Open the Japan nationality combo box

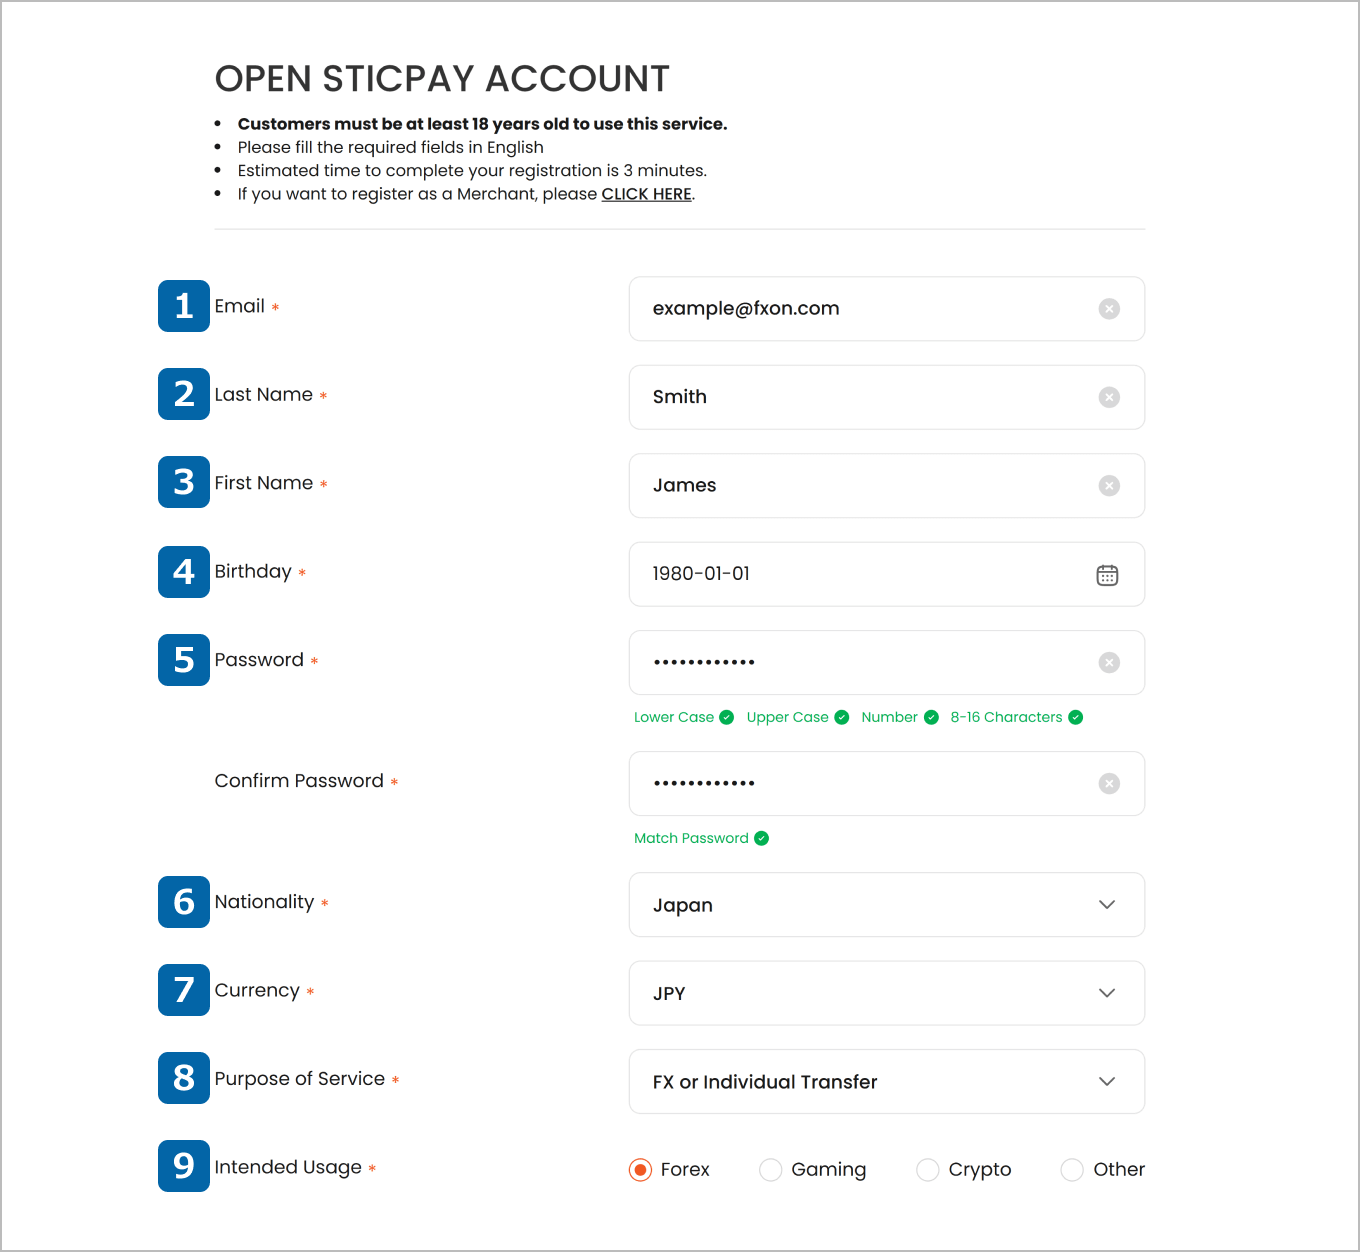click(887, 905)
